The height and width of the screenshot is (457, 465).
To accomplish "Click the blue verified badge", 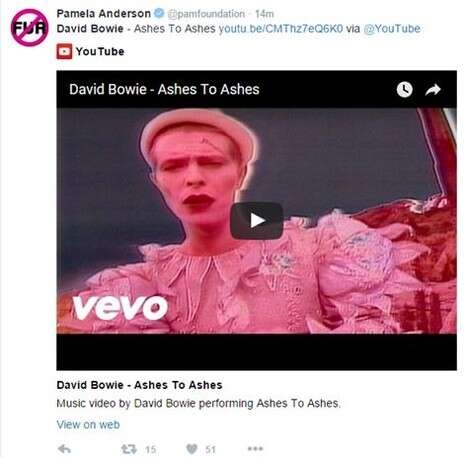I will [x=159, y=13].
